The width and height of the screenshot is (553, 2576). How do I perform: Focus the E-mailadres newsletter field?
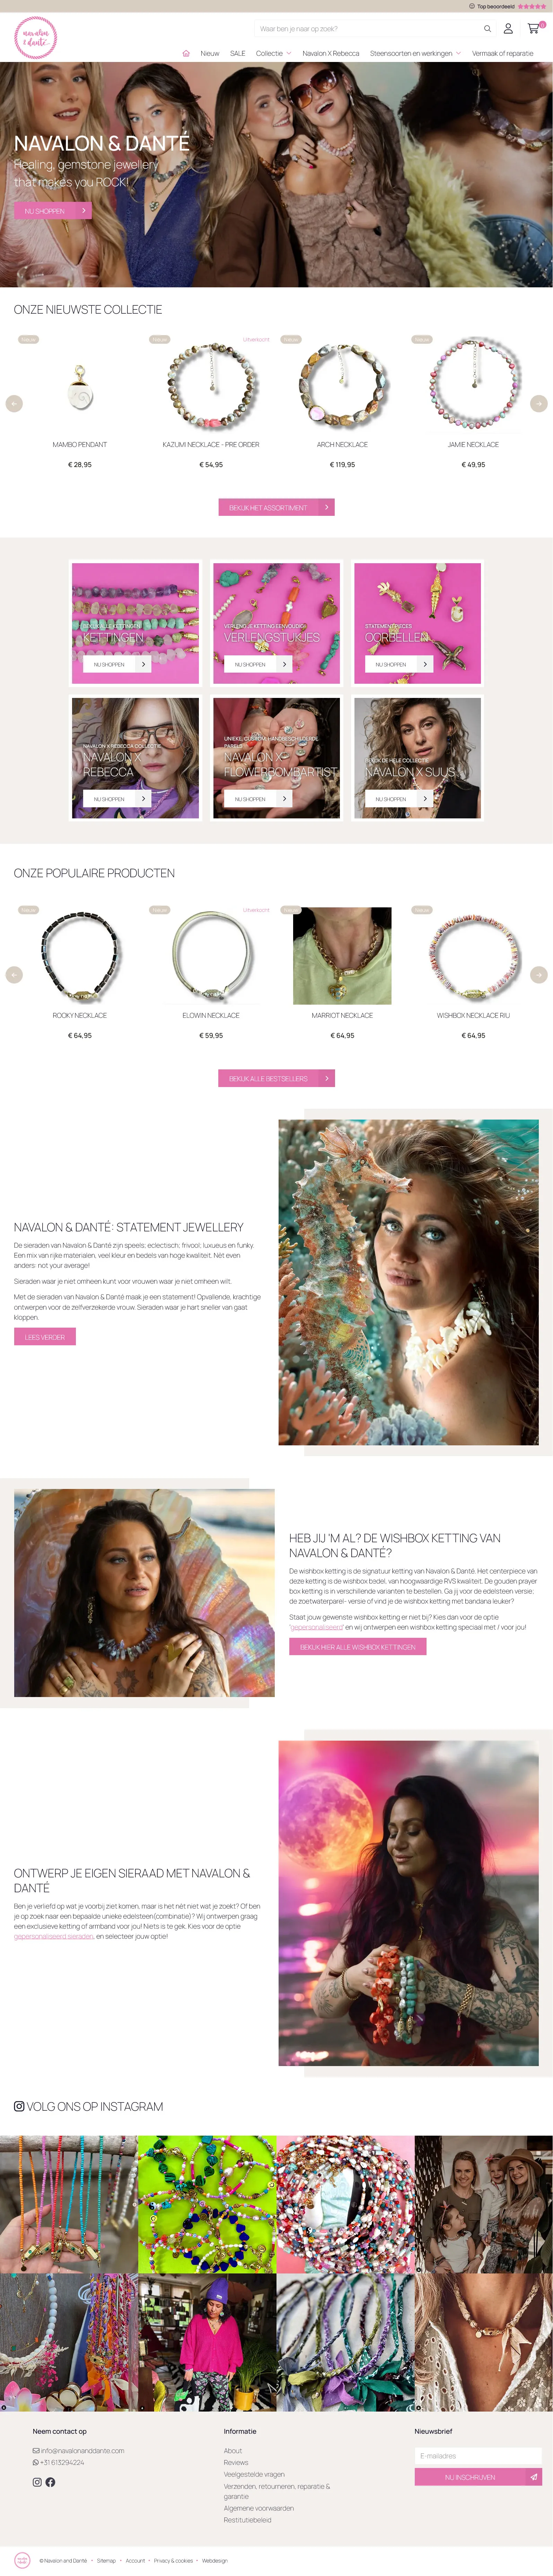click(478, 2455)
